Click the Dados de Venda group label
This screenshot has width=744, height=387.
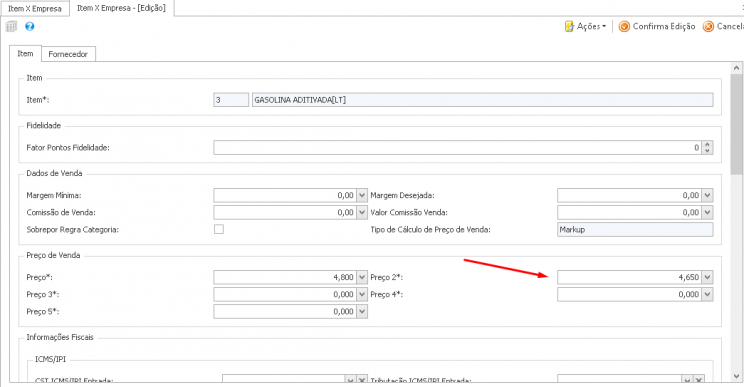54,173
